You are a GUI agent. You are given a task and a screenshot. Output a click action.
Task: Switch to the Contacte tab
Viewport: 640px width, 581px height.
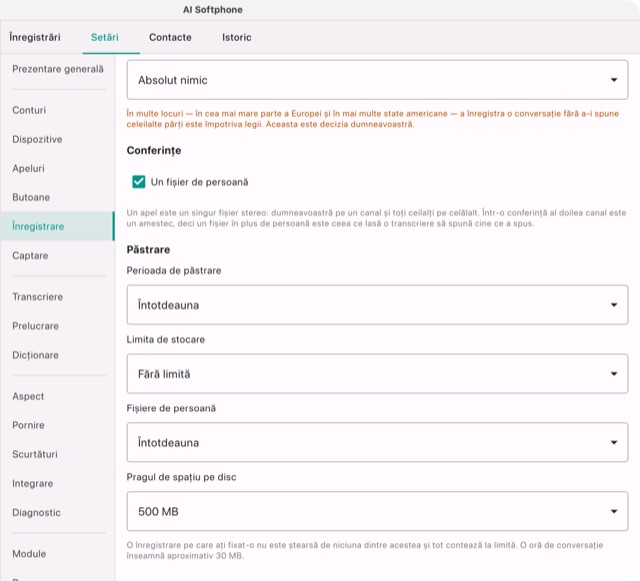(170, 37)
